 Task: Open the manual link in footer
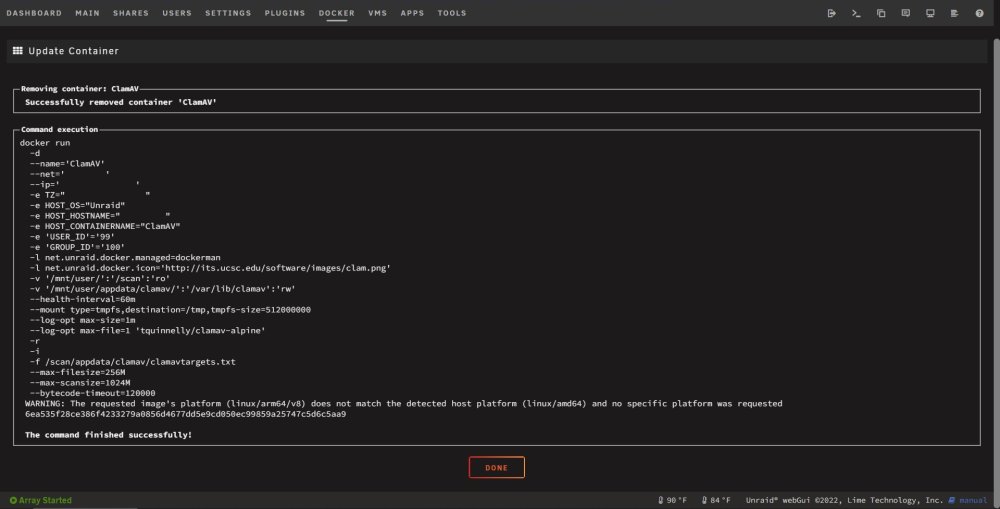point(973,500)
